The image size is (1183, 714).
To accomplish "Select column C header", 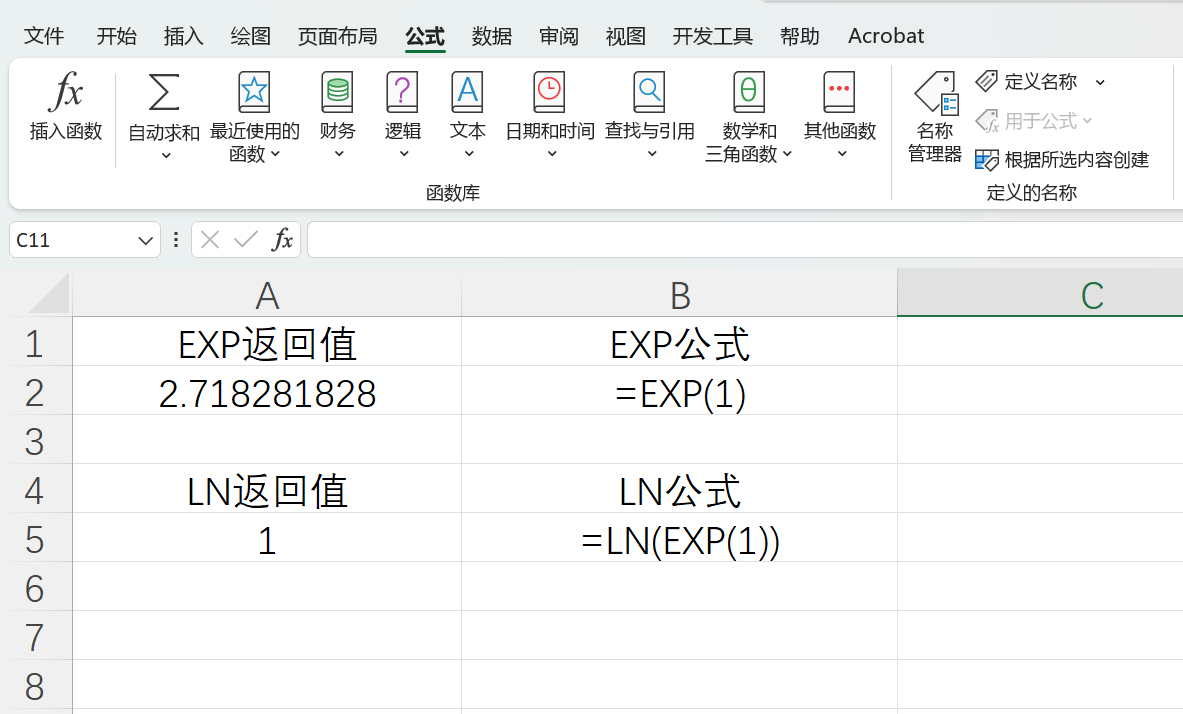I will coord(1040,294).
